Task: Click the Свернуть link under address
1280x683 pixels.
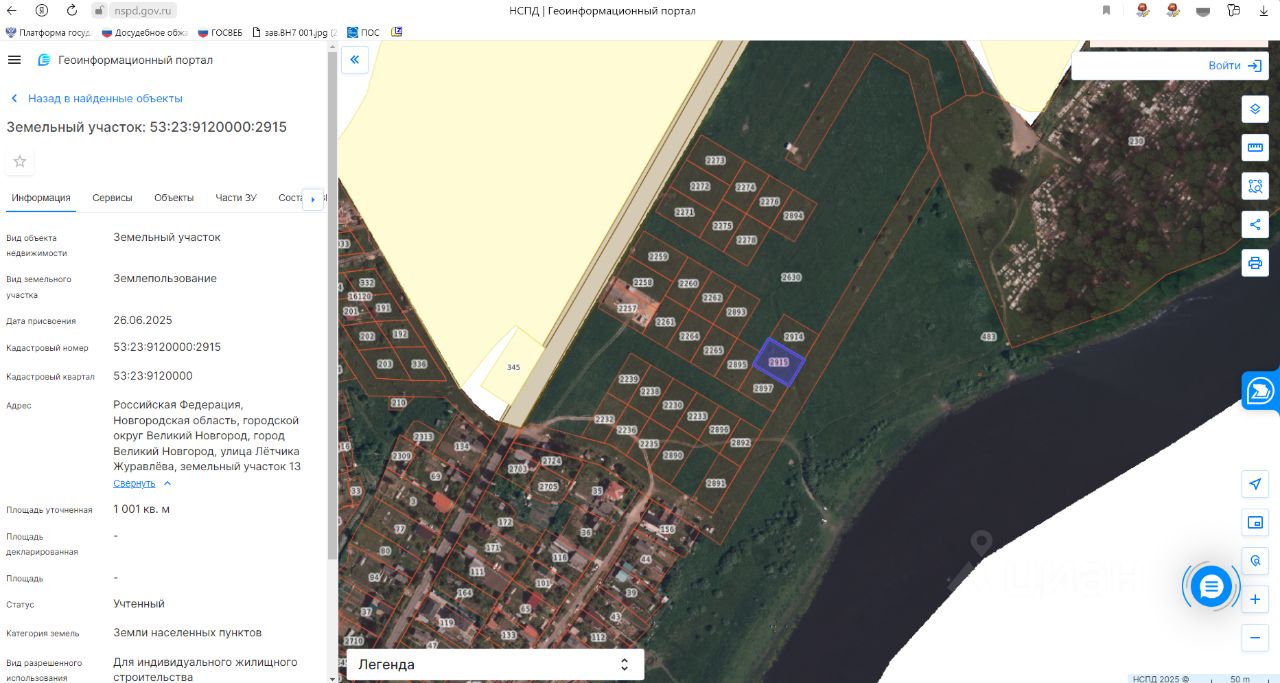Action: 134,483
